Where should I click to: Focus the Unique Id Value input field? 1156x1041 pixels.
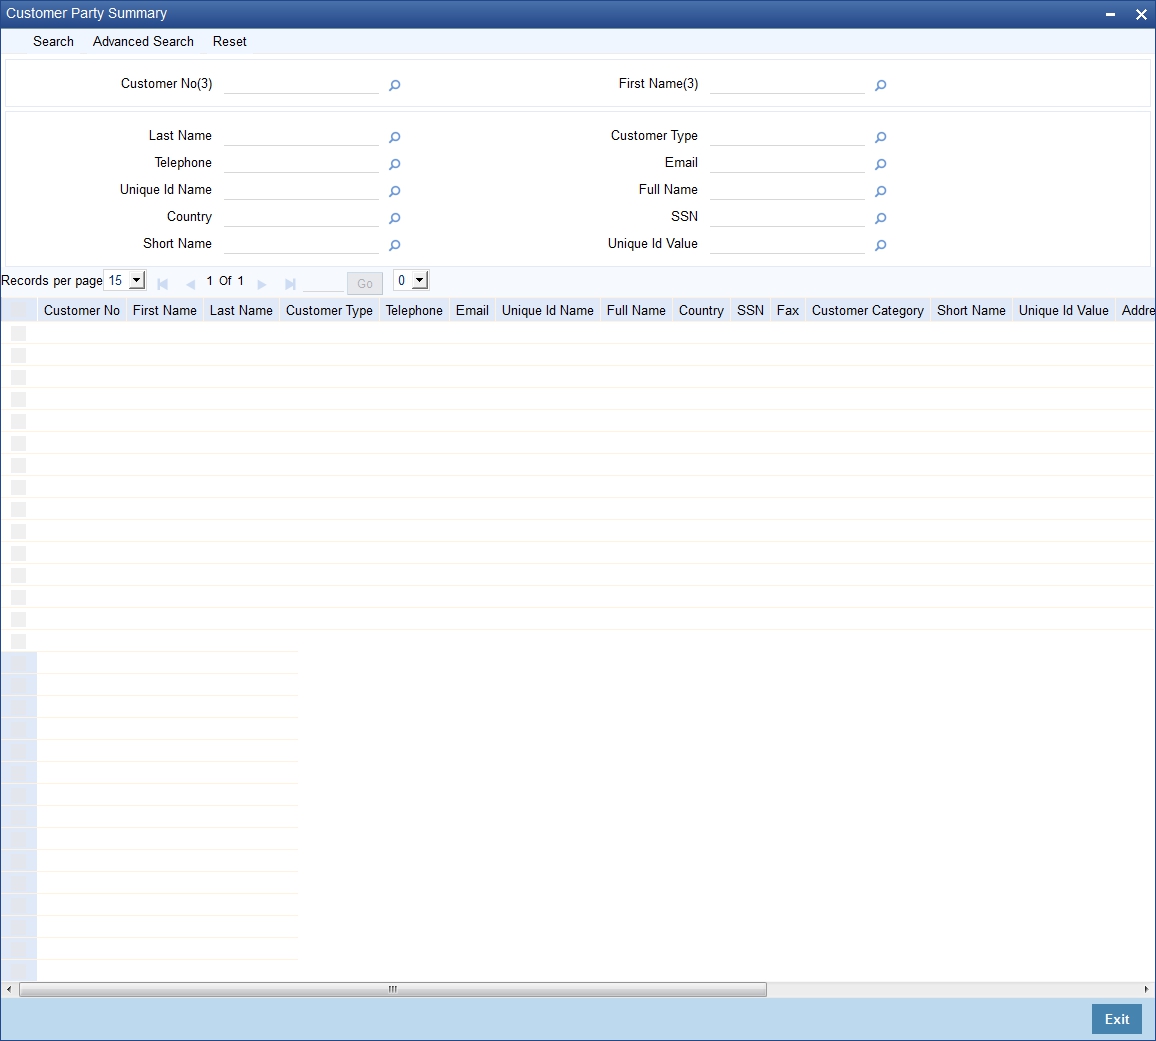point(787,244)
